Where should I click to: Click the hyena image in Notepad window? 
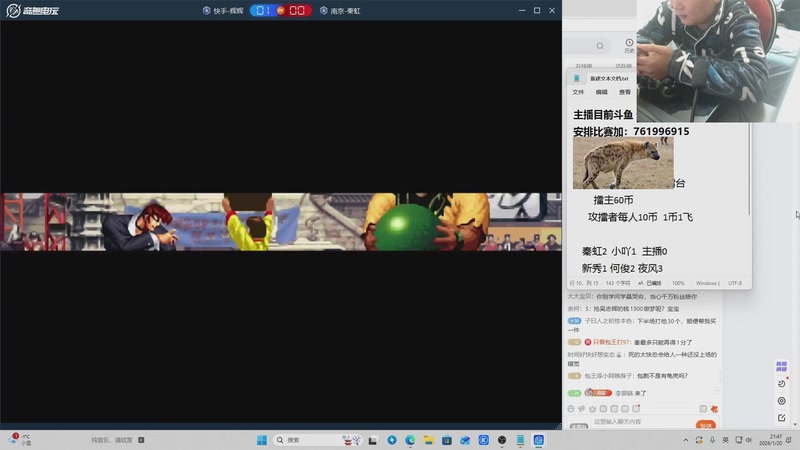click(623, 163)
